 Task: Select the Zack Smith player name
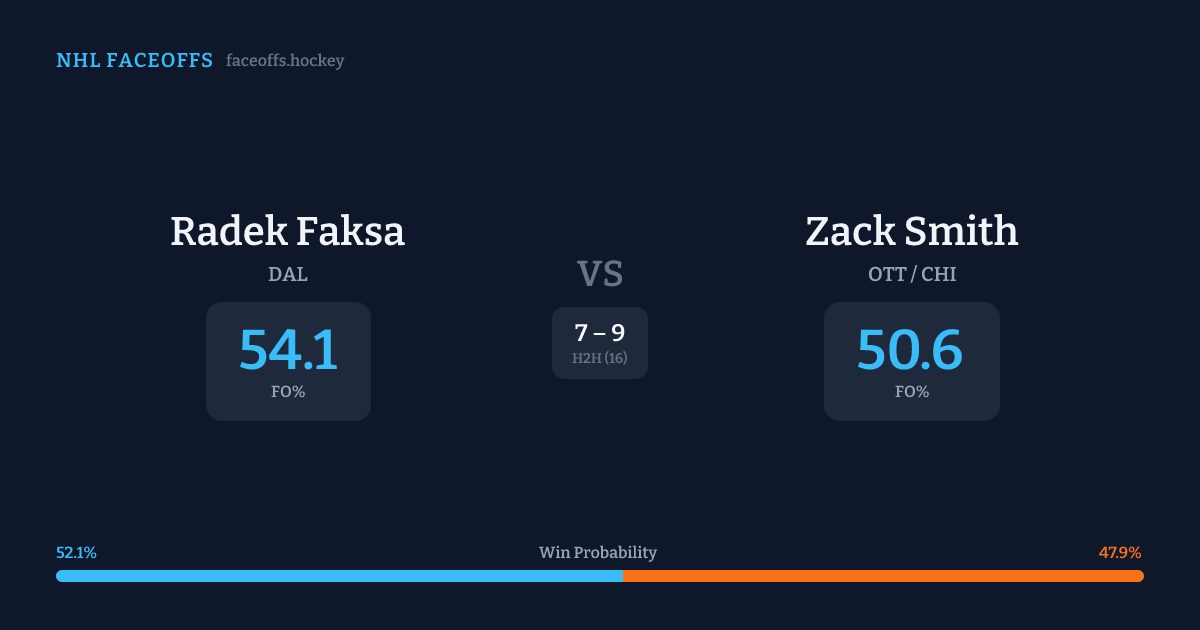(911, 231)
